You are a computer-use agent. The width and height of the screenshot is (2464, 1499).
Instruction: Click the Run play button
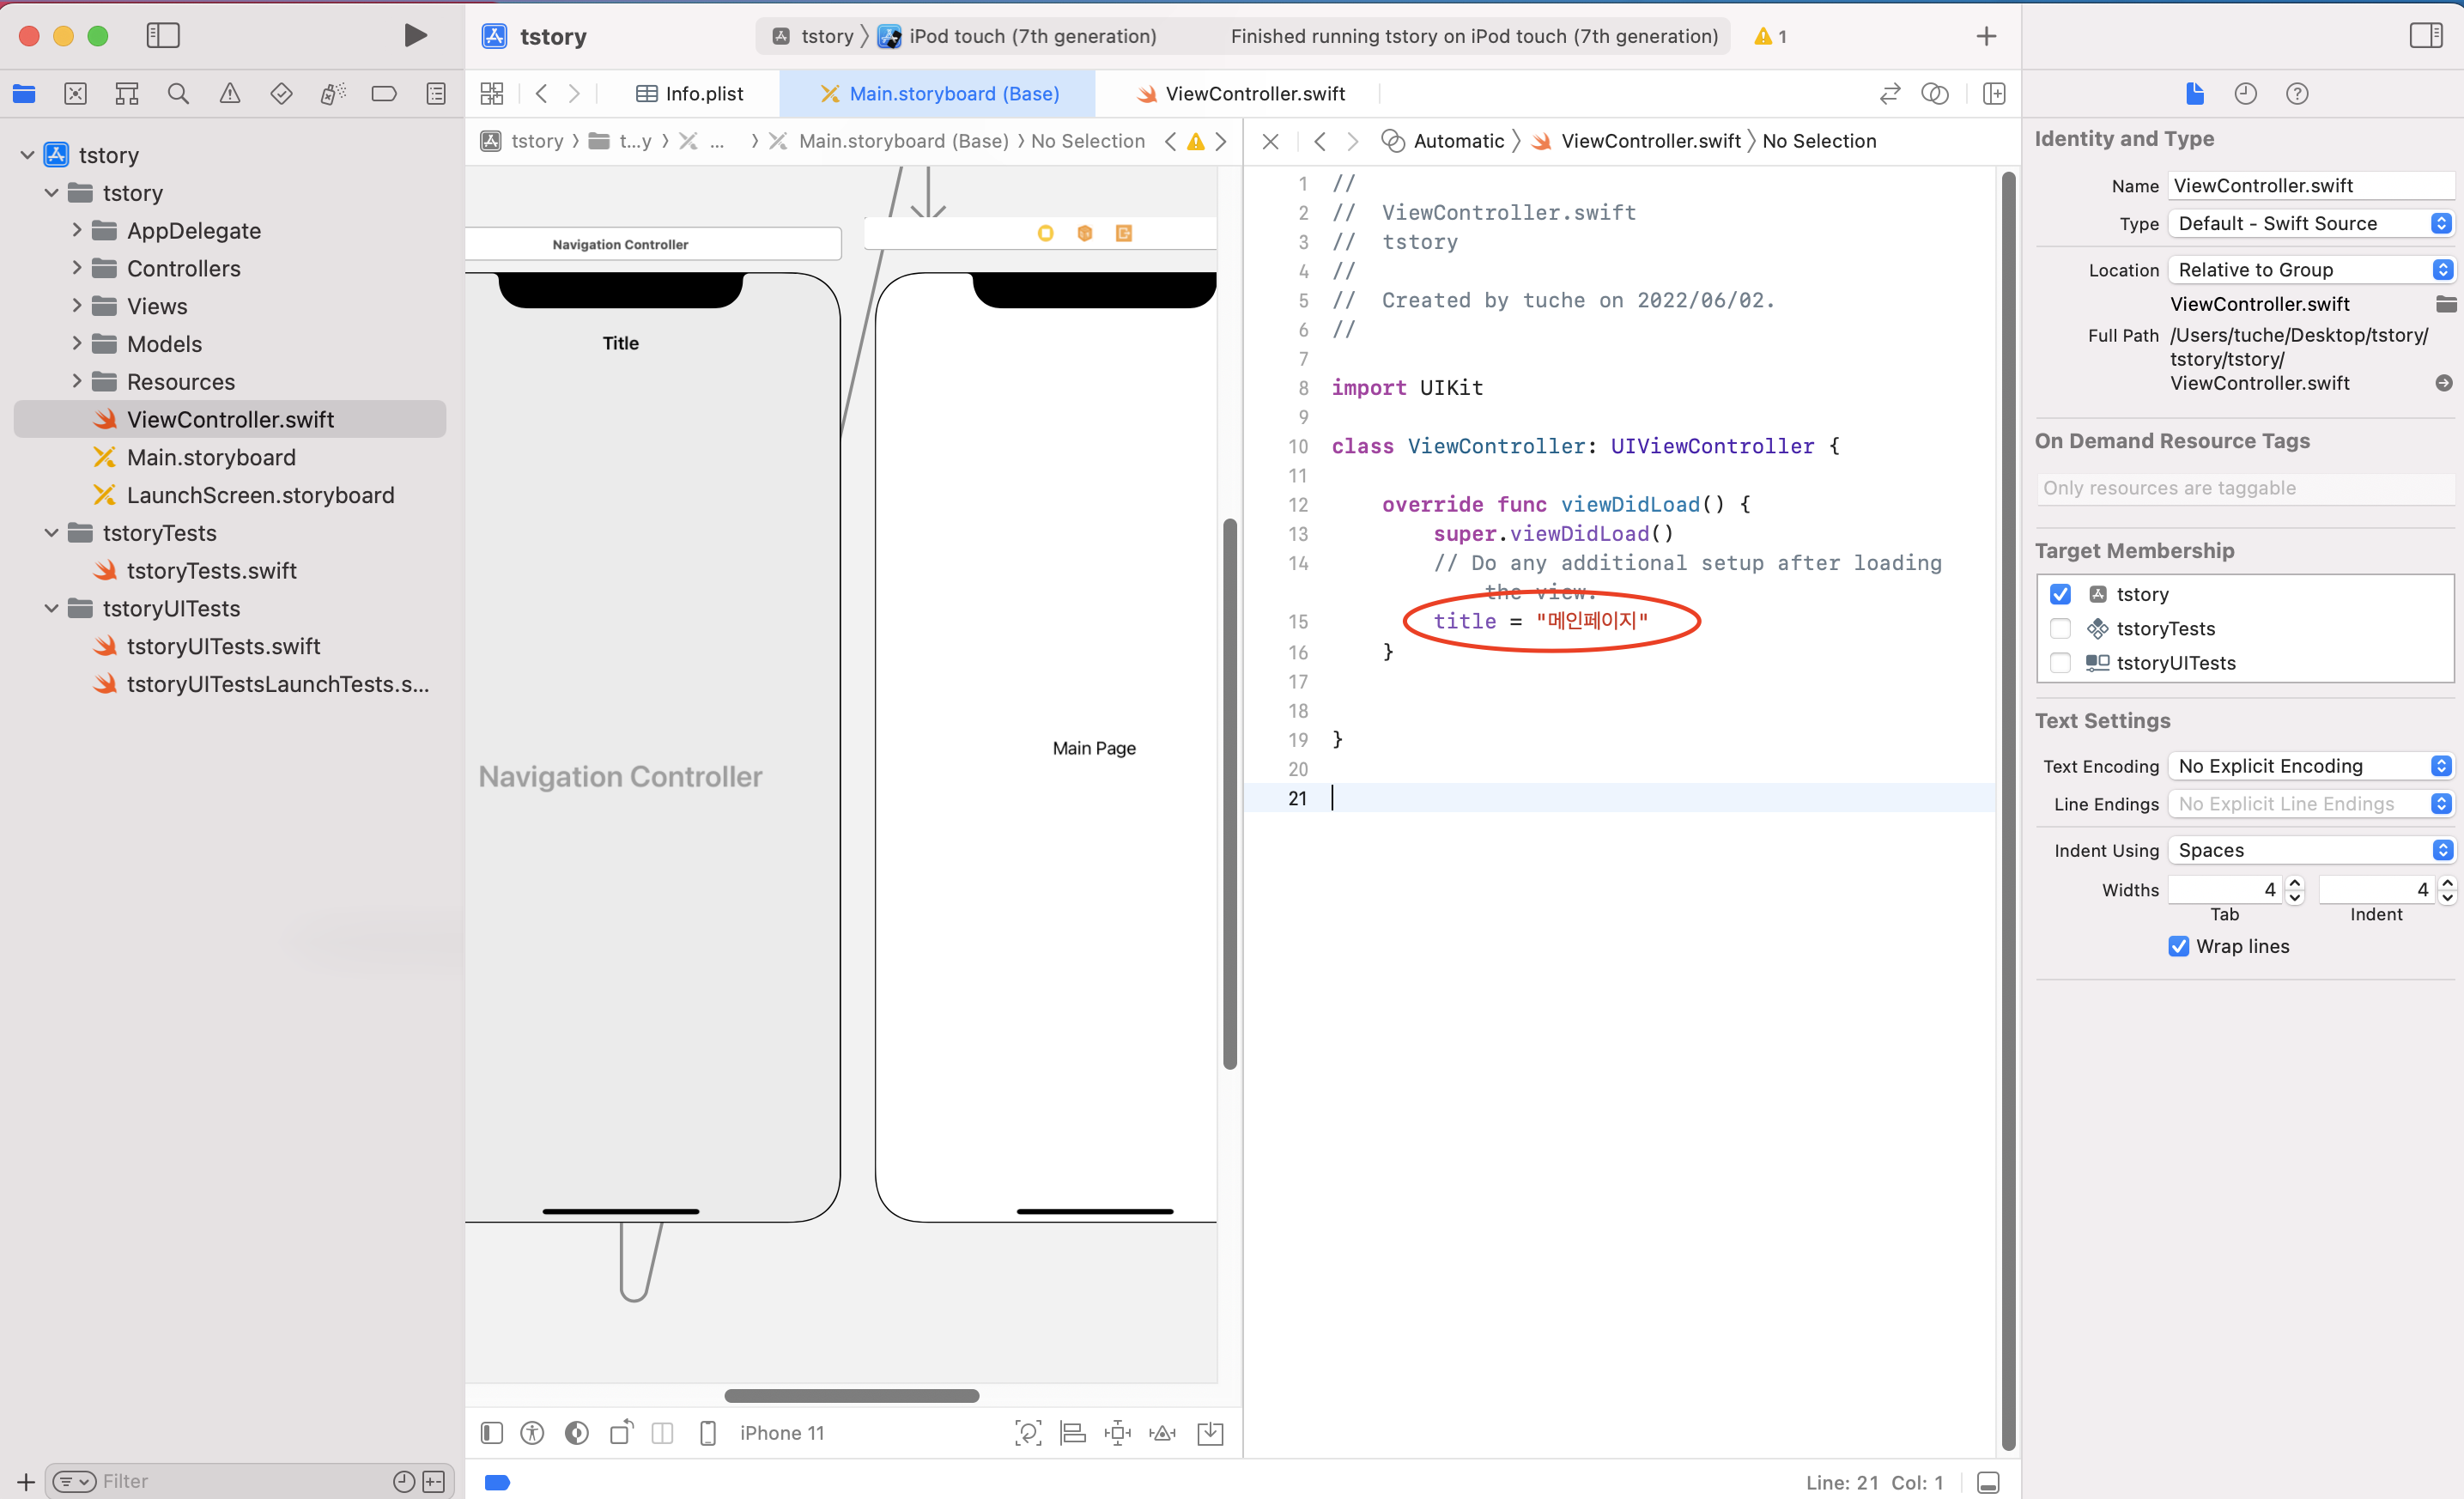(415, 36)
